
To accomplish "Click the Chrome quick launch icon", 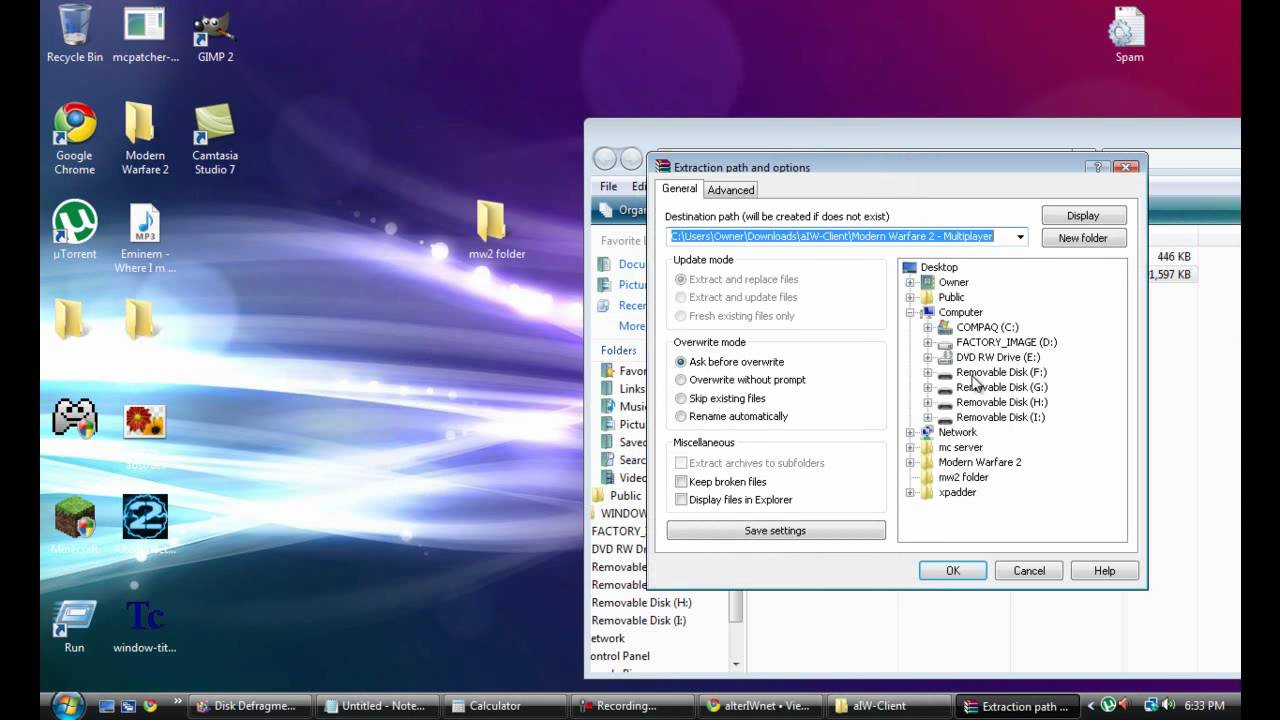I will [x=150, y=706].
